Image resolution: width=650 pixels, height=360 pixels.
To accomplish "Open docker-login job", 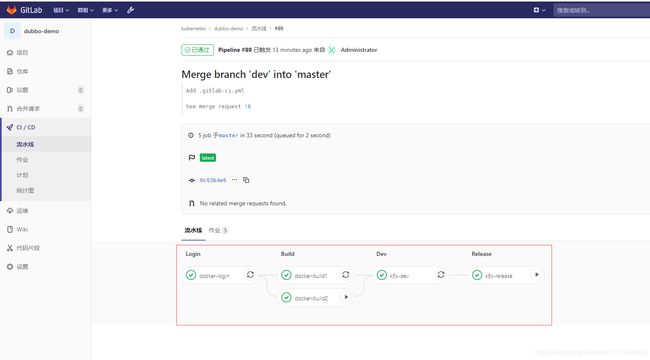I will (x=214, y=276).
